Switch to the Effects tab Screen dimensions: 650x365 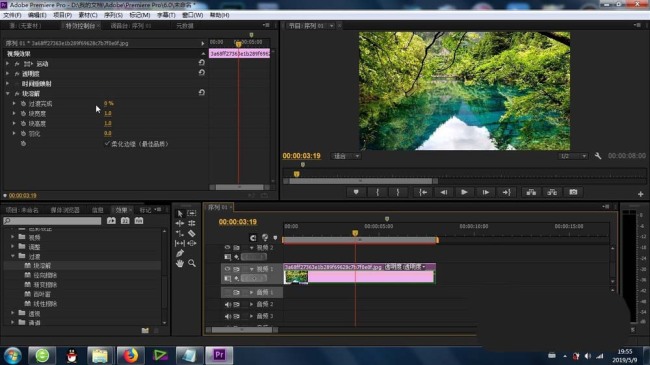pos(121,210)
